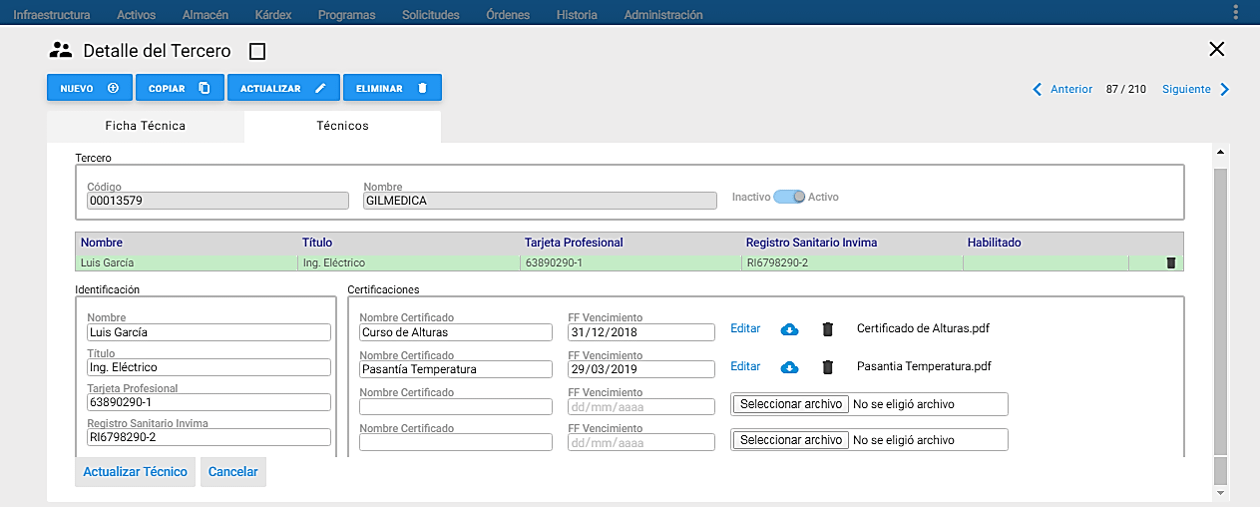
Task: Click the Habilitado column header
Action: point(994,243)
